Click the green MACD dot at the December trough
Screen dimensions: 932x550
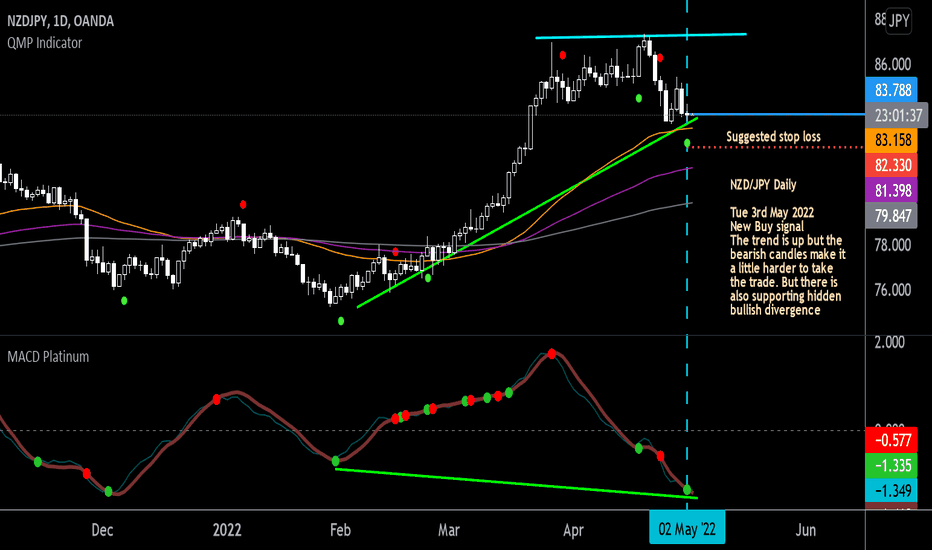(x=108, y=491)
